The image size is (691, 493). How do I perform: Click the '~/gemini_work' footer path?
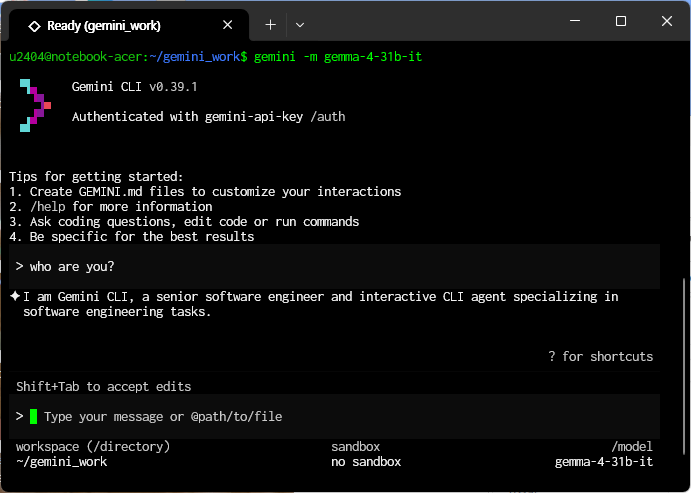click(62, 462)
